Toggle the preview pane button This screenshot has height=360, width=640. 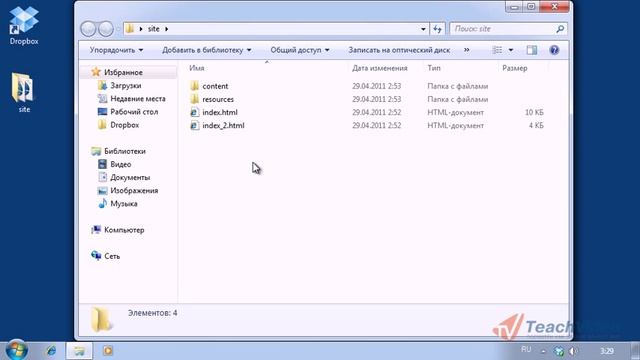[x=531, y=50]
